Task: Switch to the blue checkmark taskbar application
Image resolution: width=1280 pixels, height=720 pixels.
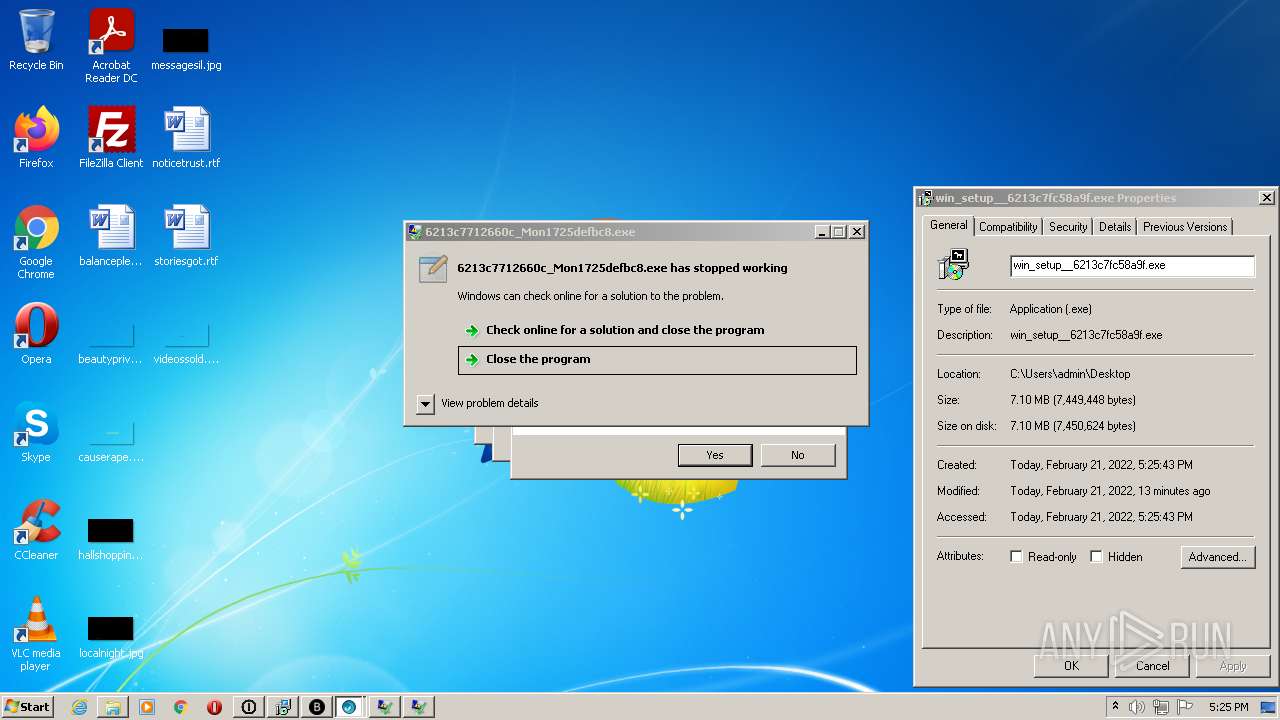Action: [349, 707]
